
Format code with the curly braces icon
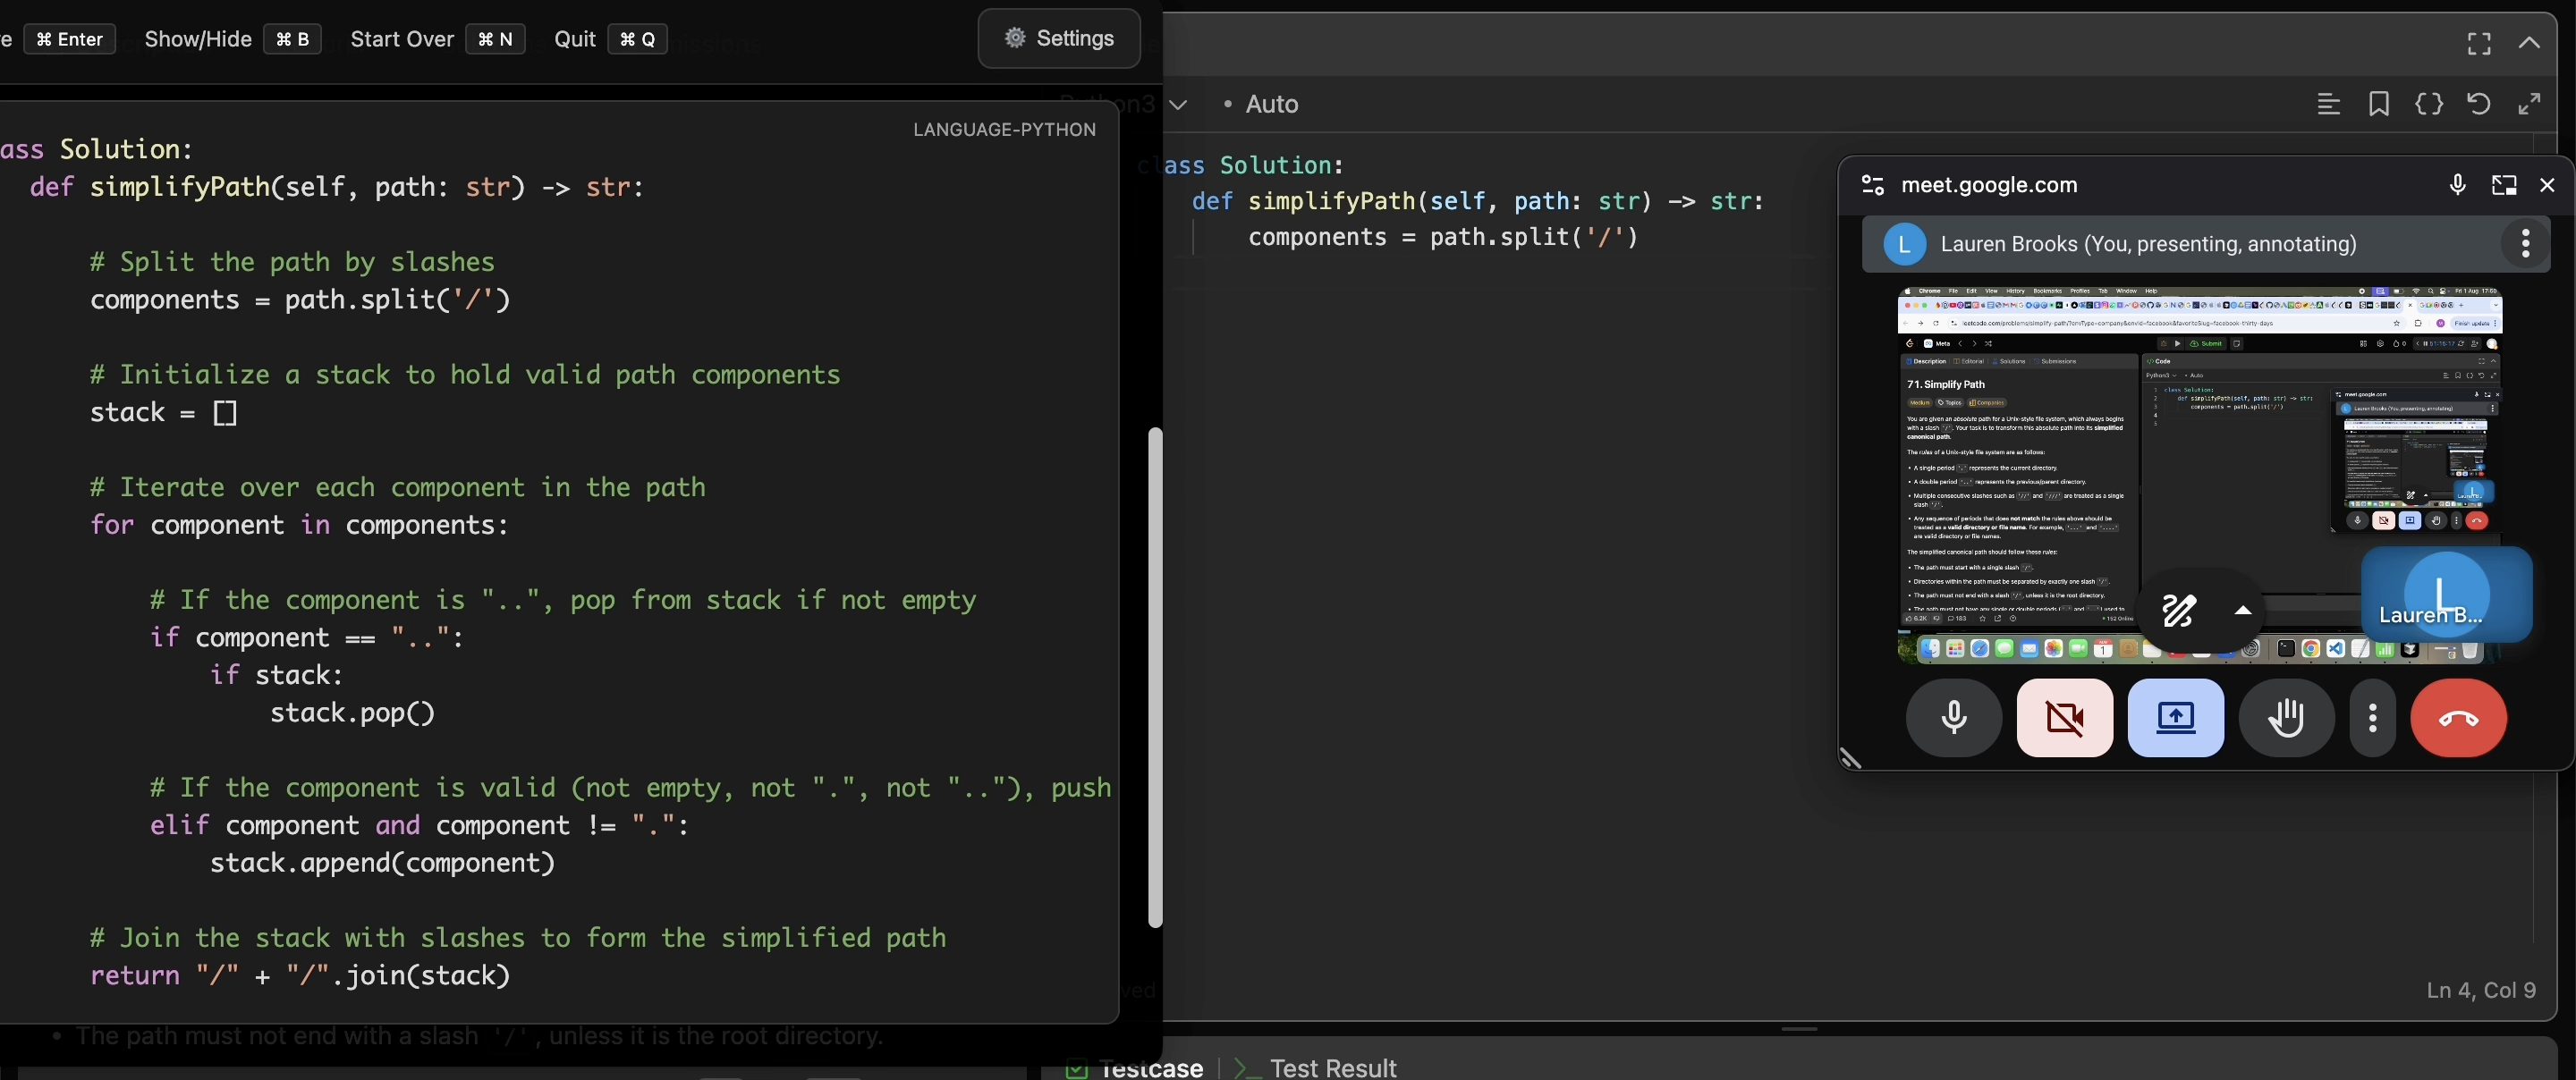pyautogui.click(x=2429, y=104)
